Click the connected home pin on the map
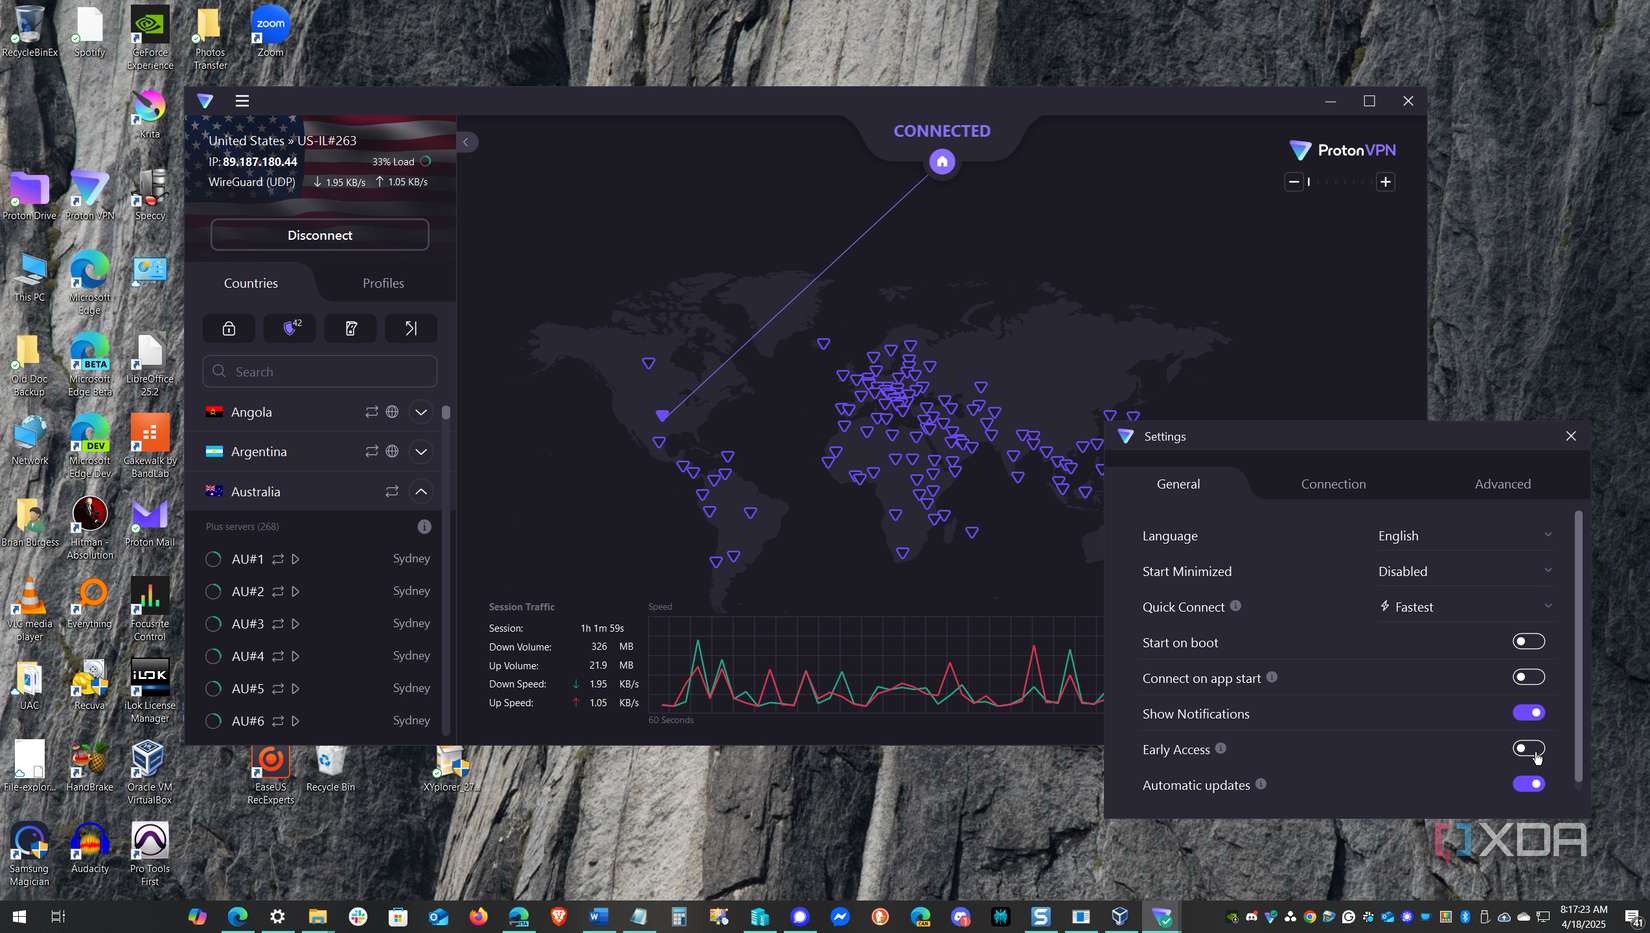This screenshot has height=933, width=1650. pyautogui.click(x=941, y=161)
